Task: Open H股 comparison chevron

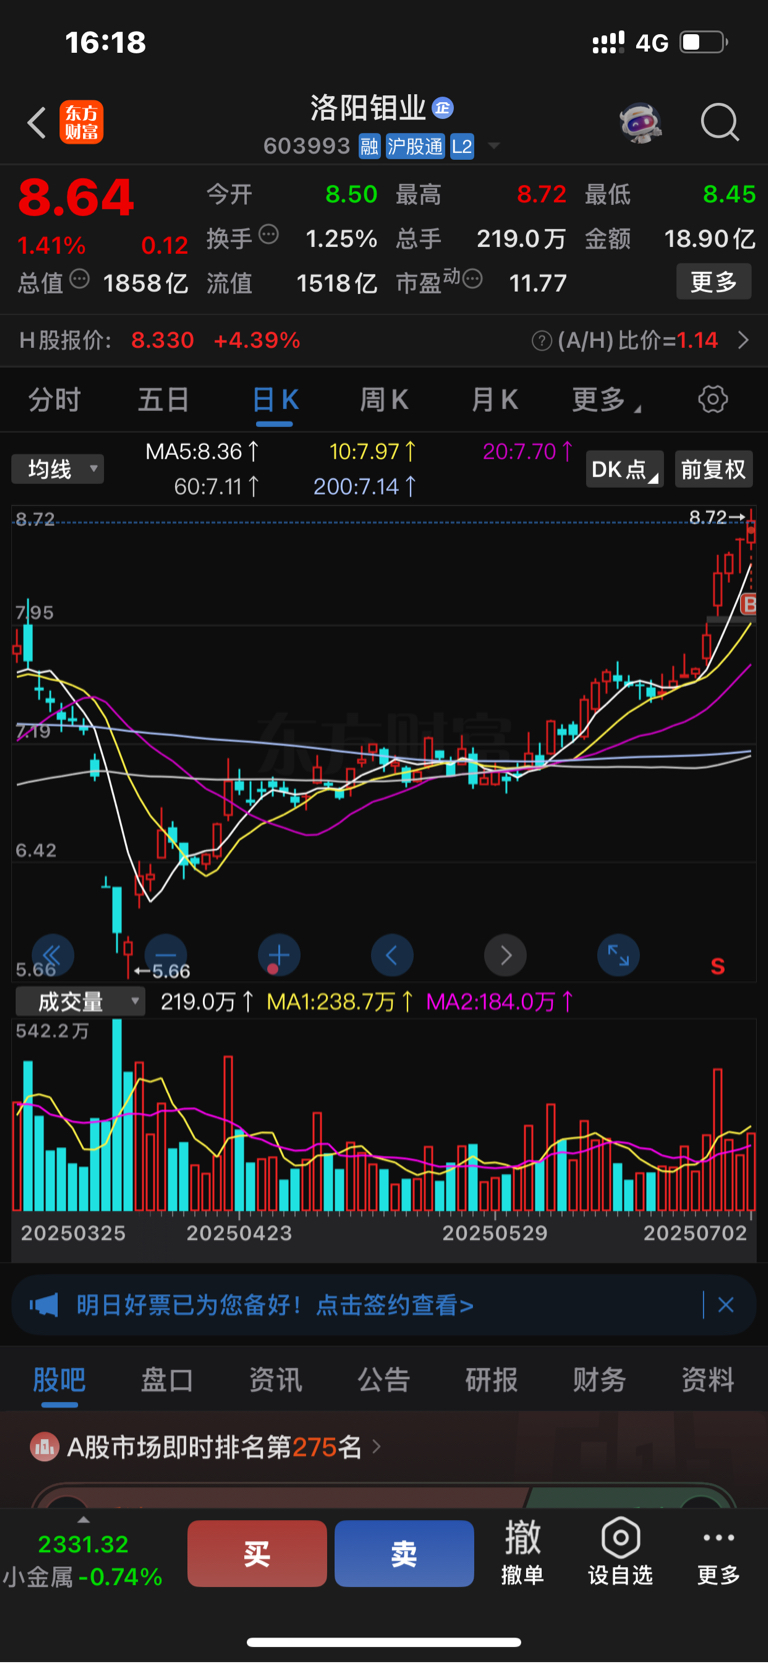Action: point(743,340)
